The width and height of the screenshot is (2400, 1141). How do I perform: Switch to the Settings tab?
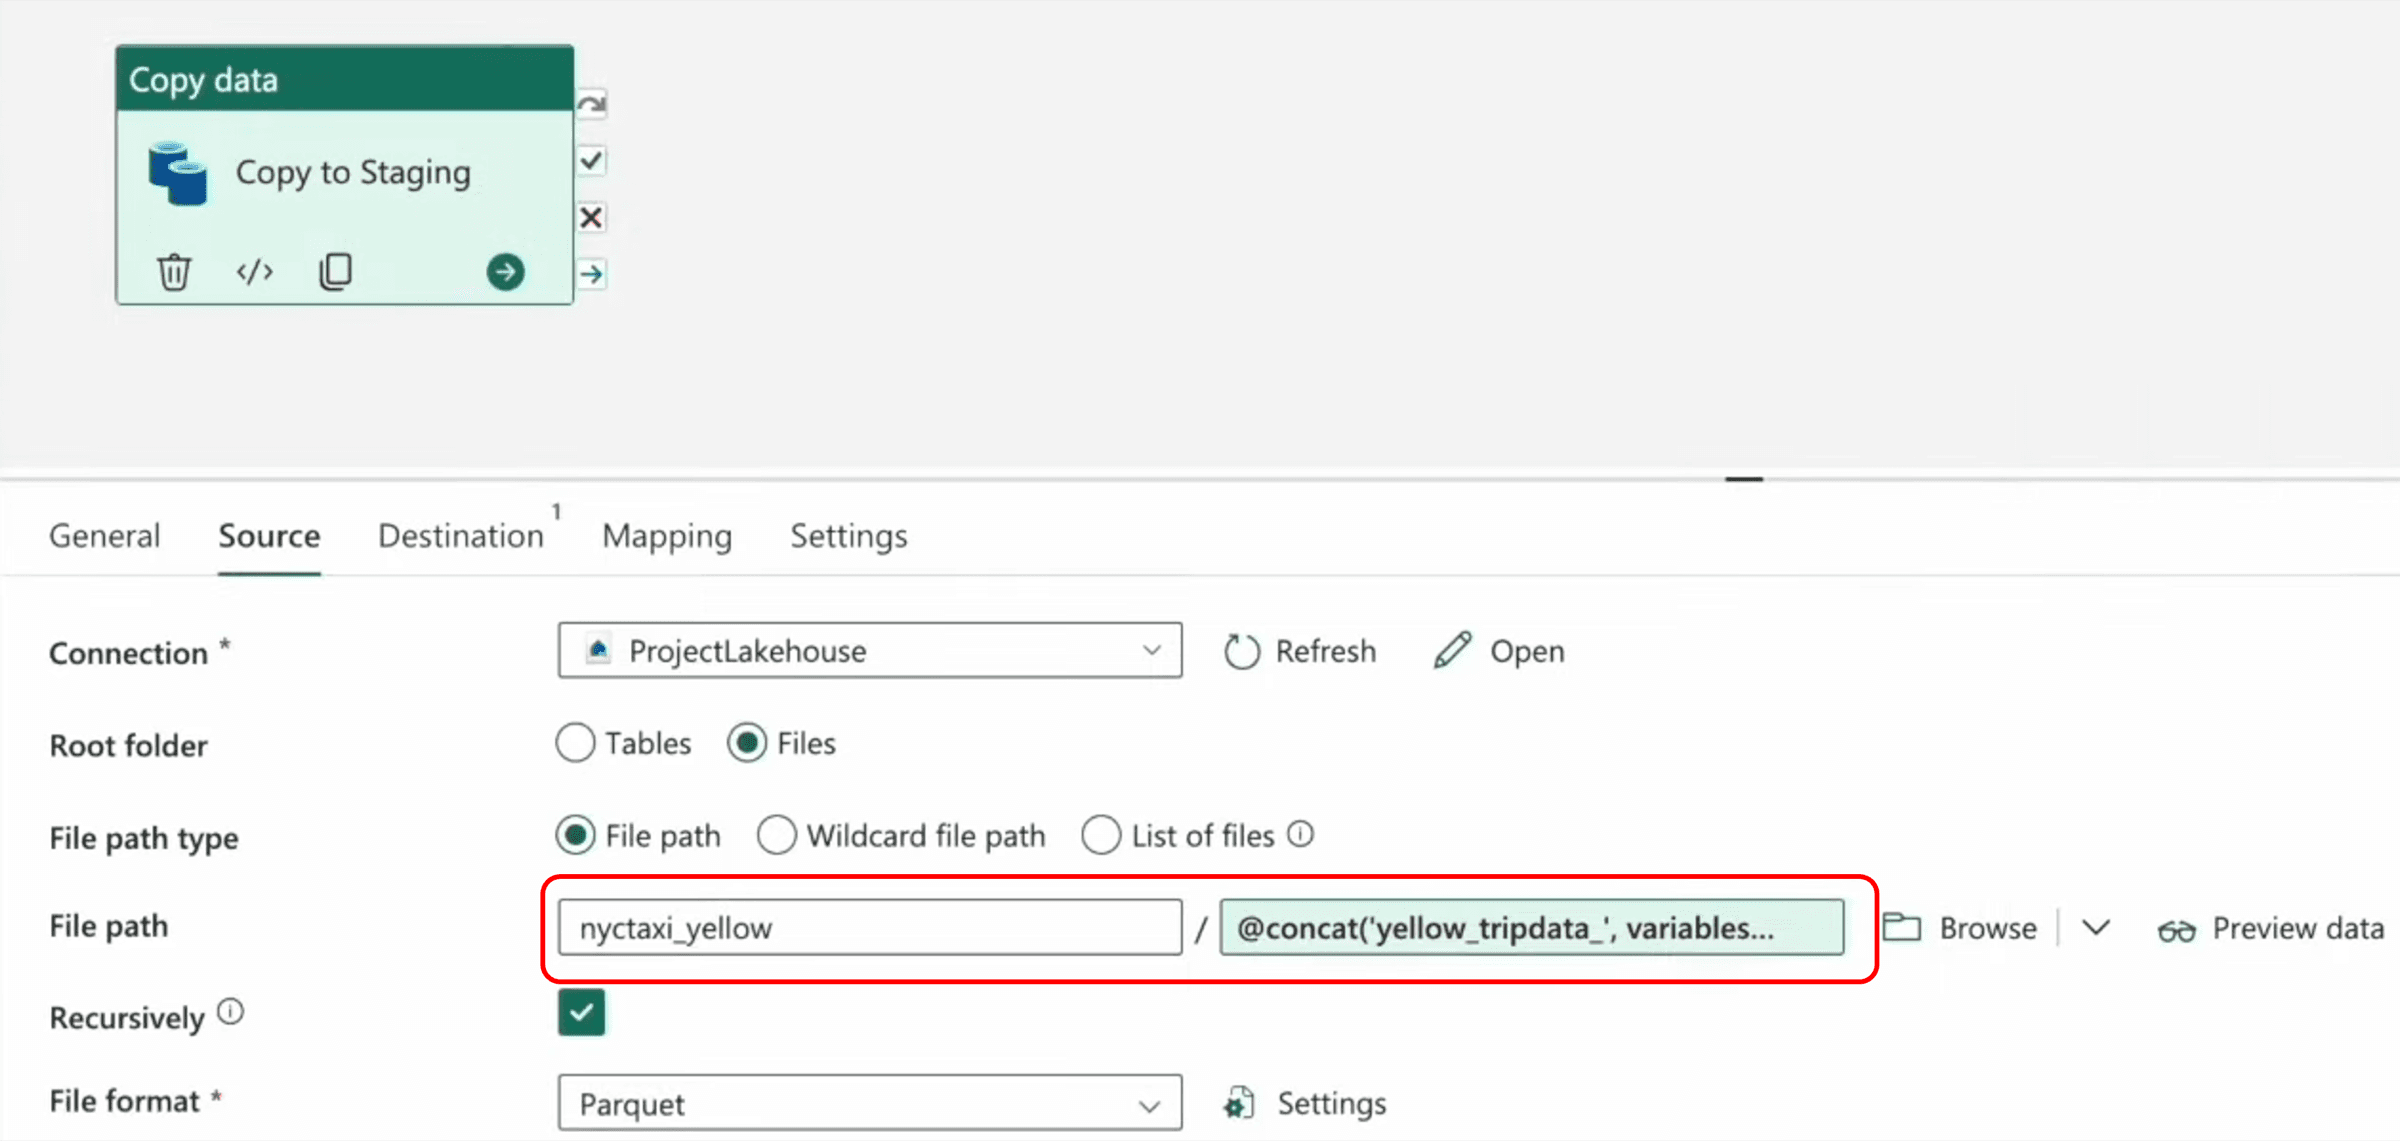849,536
